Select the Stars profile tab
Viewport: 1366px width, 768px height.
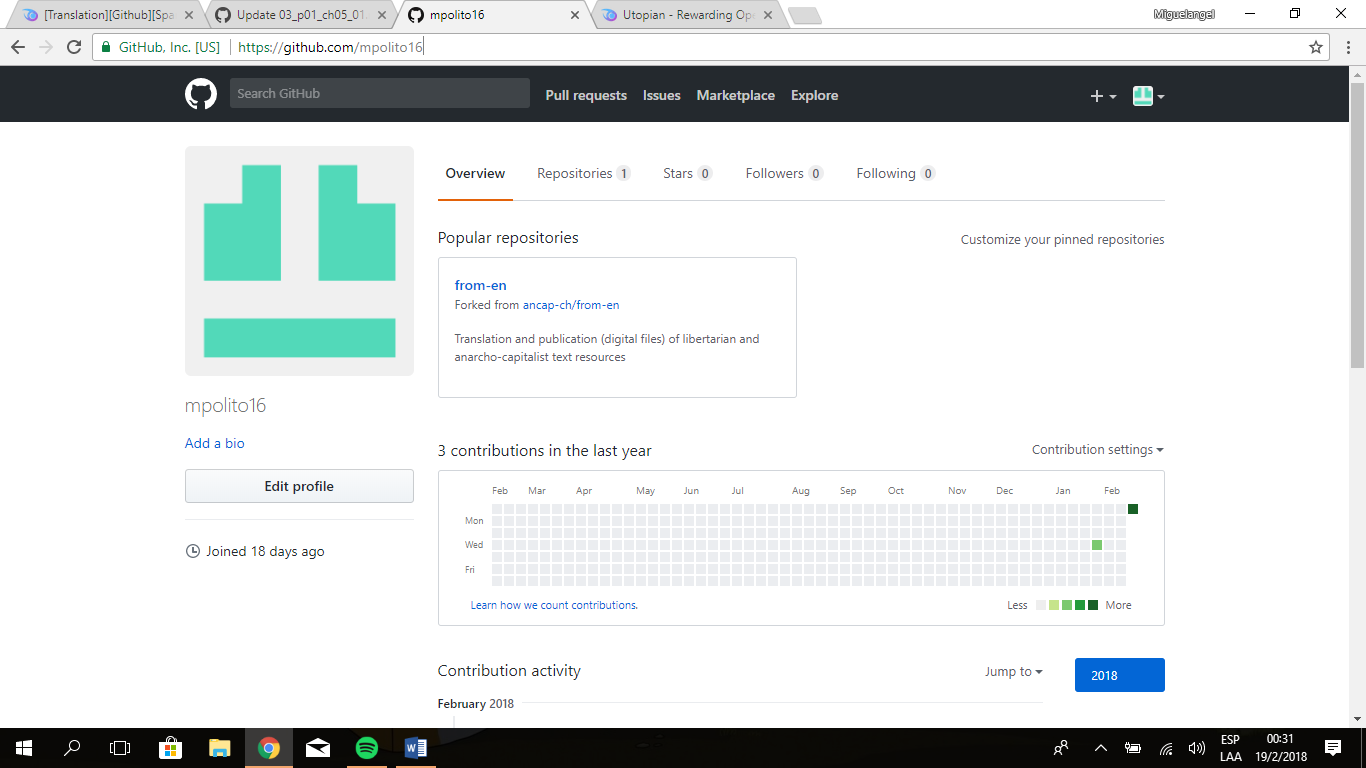(x=687, y=173)
